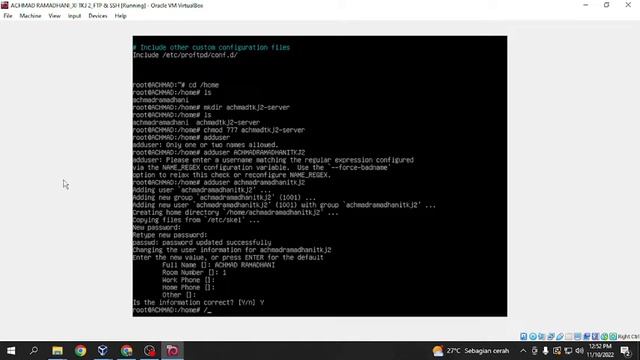The height and width of the screenshot is (360, 640).
Task: Open network settings from the tray
Action: 568,351
